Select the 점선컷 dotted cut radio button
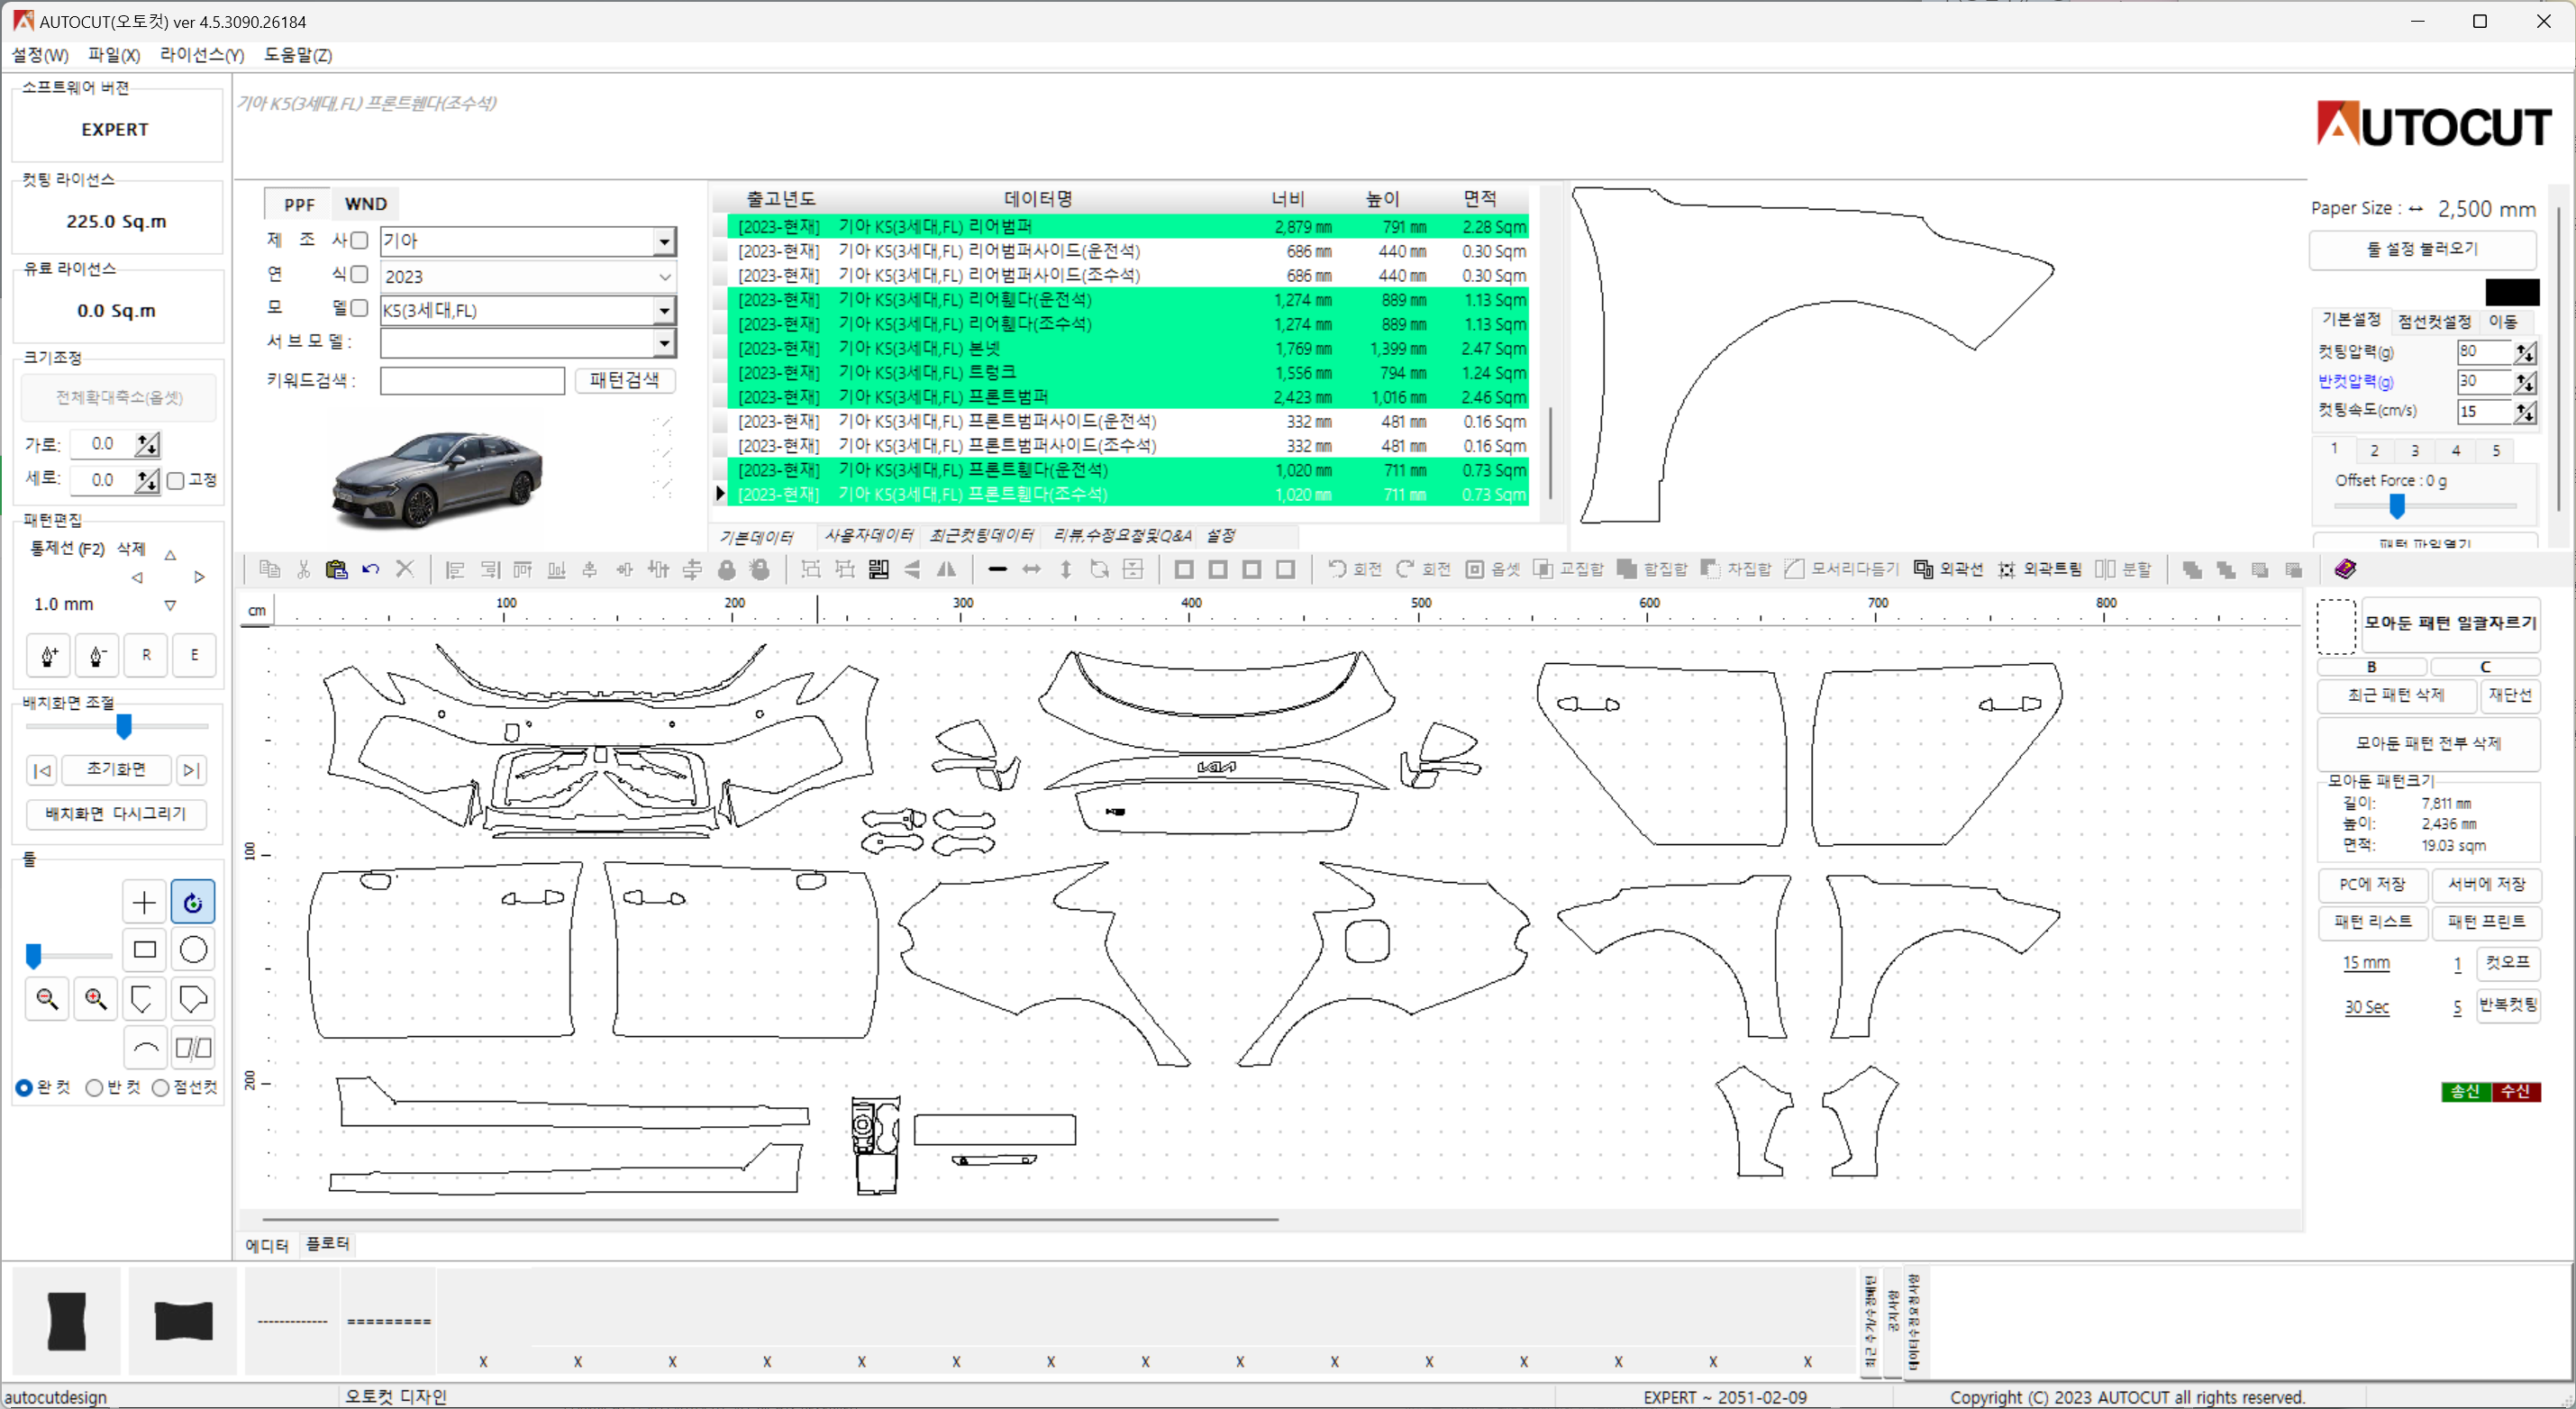Screen dimensions: 2576x1409 (160, 1088)
